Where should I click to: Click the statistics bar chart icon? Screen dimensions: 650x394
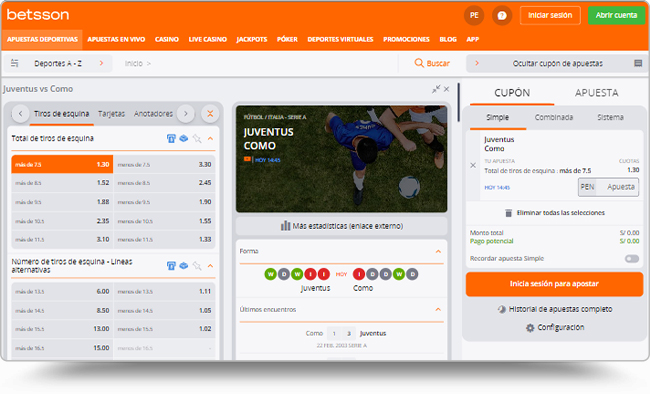click(x=285, y=226)
